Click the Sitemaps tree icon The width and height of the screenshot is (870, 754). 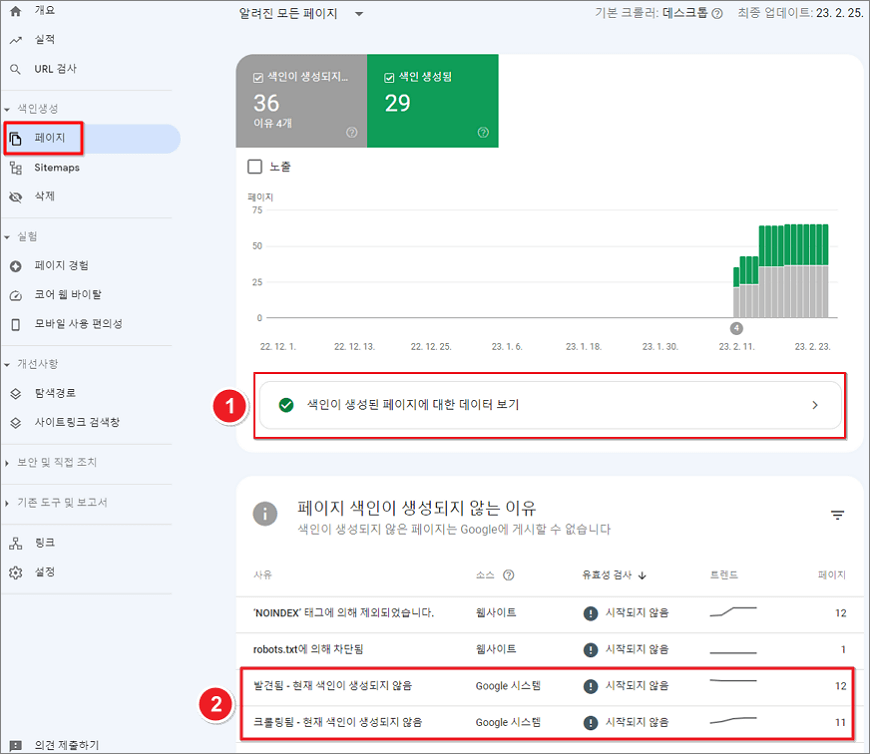coord(16,168)
